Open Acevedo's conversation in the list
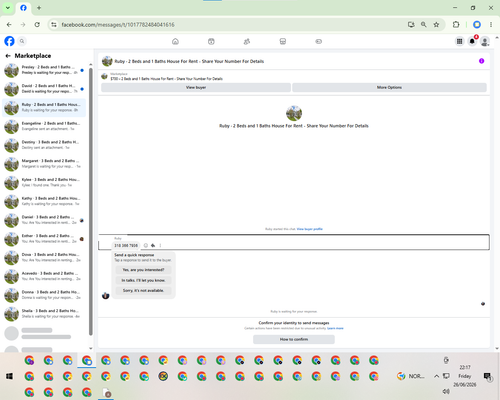Image resolution: width=500 pixels, height=400 pixels. (44, 276)
